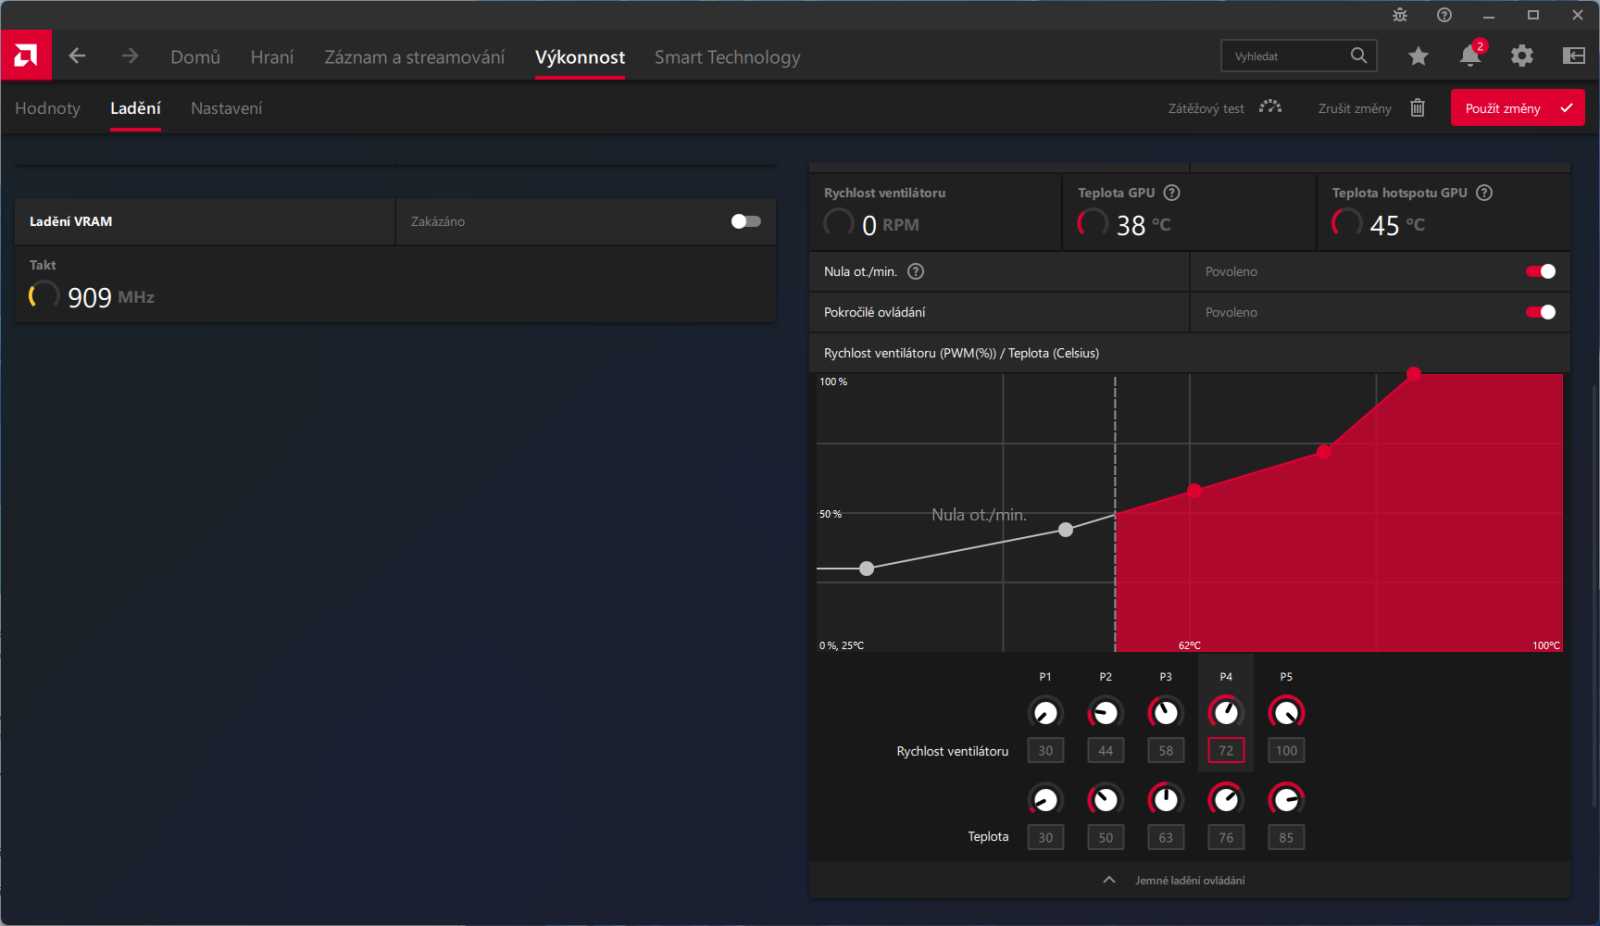This screenshot has height=926, width=1600.
Task: Click the P3 Teplota knob
Action: point(1165,799)
